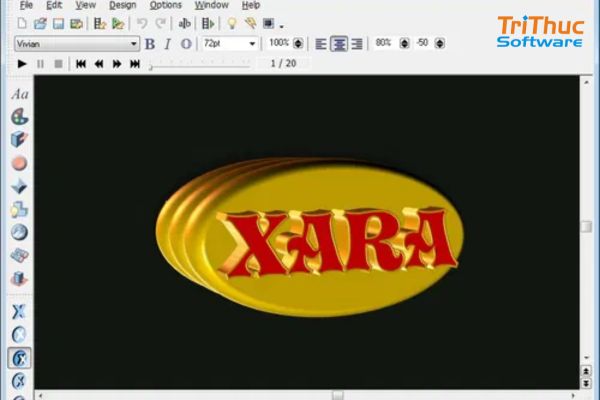Click the horizontal scrollbar thumb
The width and height of the screenshot is (600, 400).
coord(338,395)
